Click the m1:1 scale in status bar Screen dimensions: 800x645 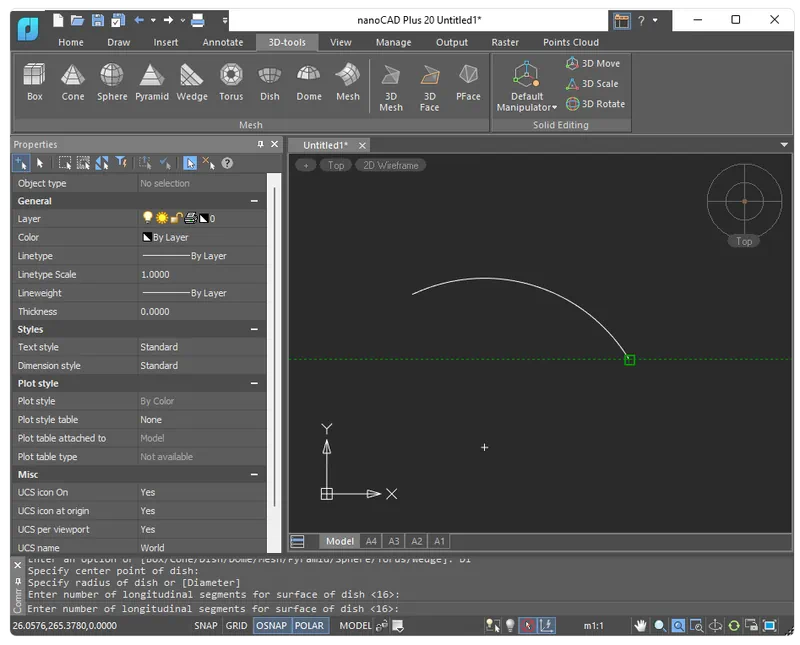point(593,626)
